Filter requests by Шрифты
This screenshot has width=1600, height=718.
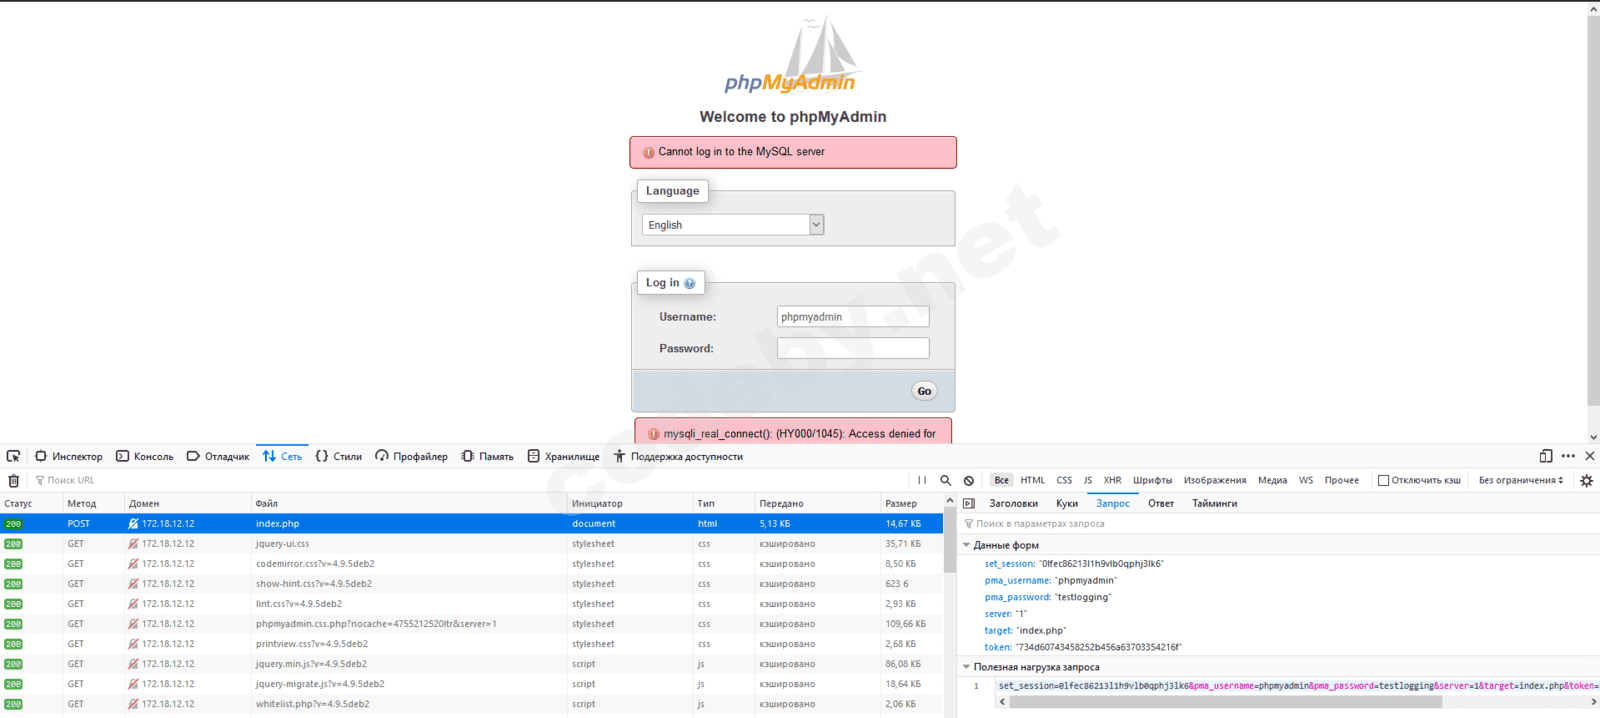(x=1153, y=481)
